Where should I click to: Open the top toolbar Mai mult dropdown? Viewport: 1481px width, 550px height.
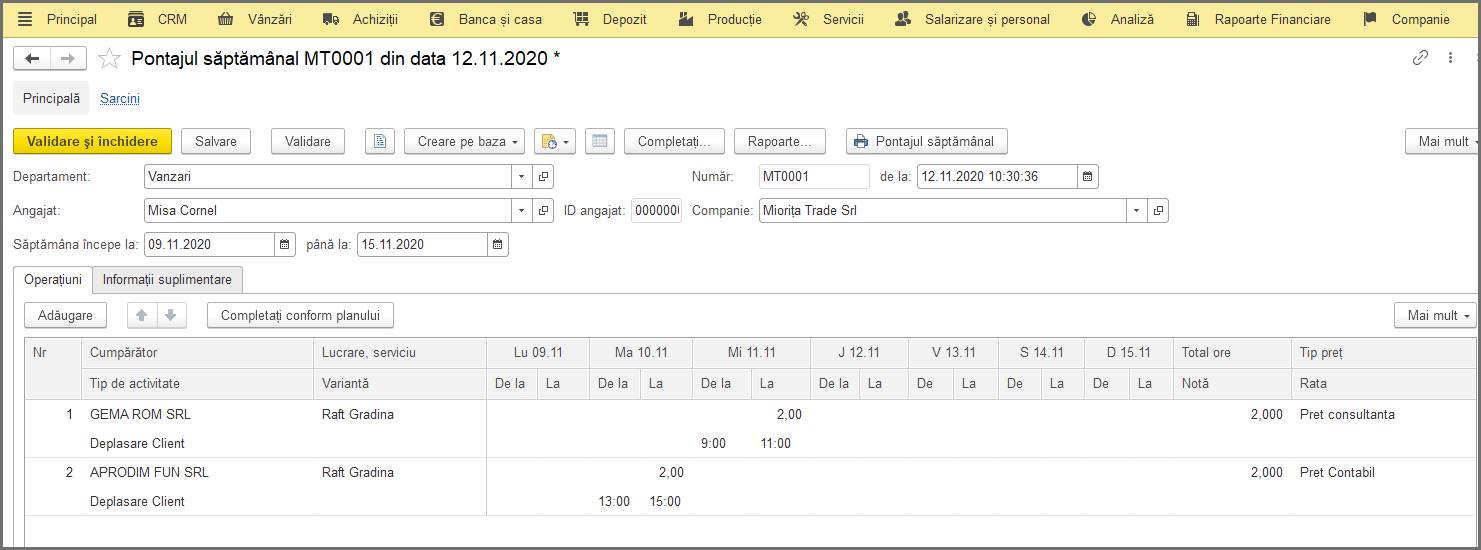[x=1443, y=141]
